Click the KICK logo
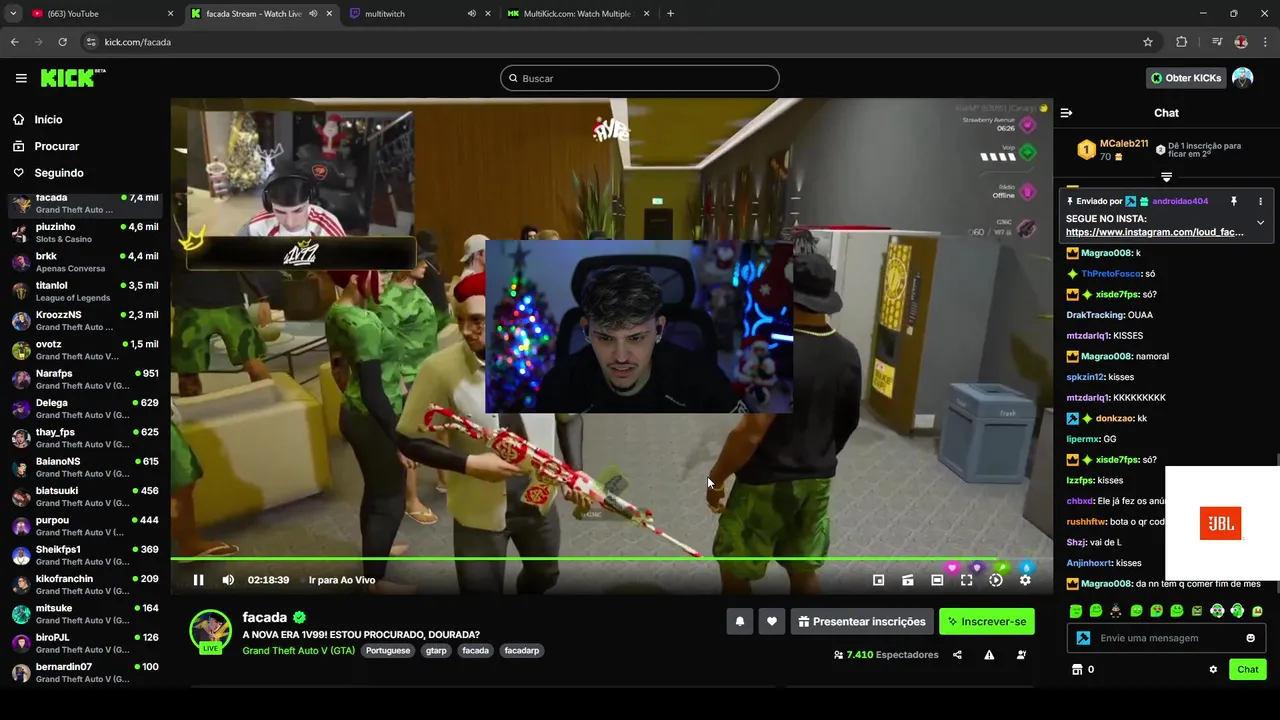This screenshot has height=720, width=1280. coord(73,78)
